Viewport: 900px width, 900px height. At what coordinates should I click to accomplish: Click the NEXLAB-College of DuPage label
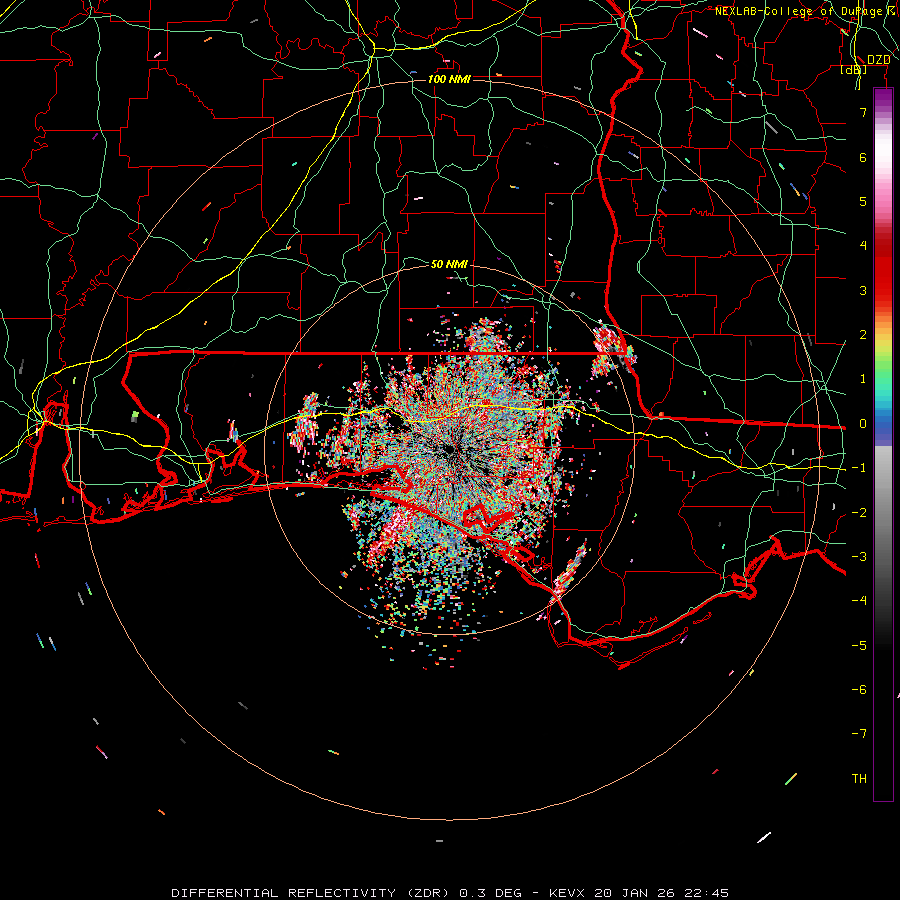799,11
